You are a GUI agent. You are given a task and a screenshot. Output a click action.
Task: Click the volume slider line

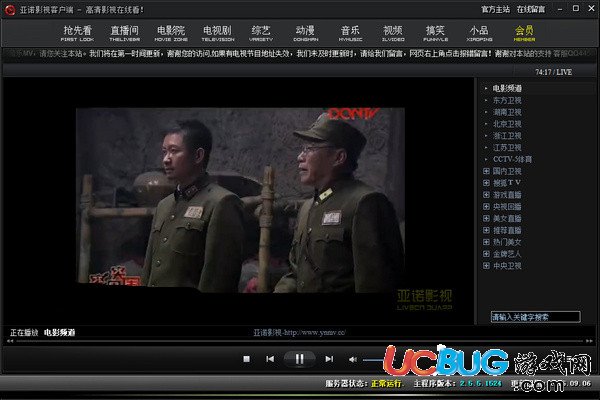pyautogui.click(x=373, y=359)
